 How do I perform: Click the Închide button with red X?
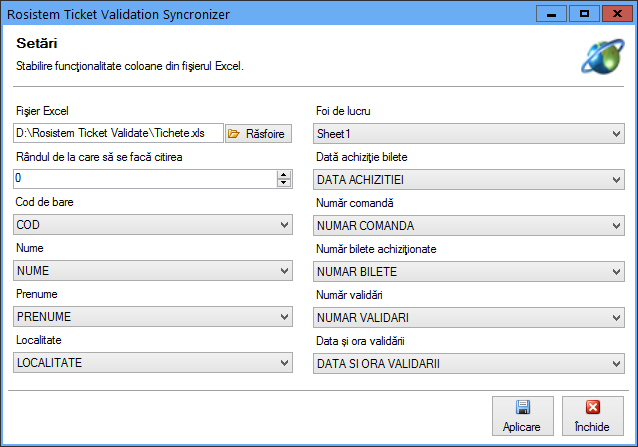coord(592,416)
